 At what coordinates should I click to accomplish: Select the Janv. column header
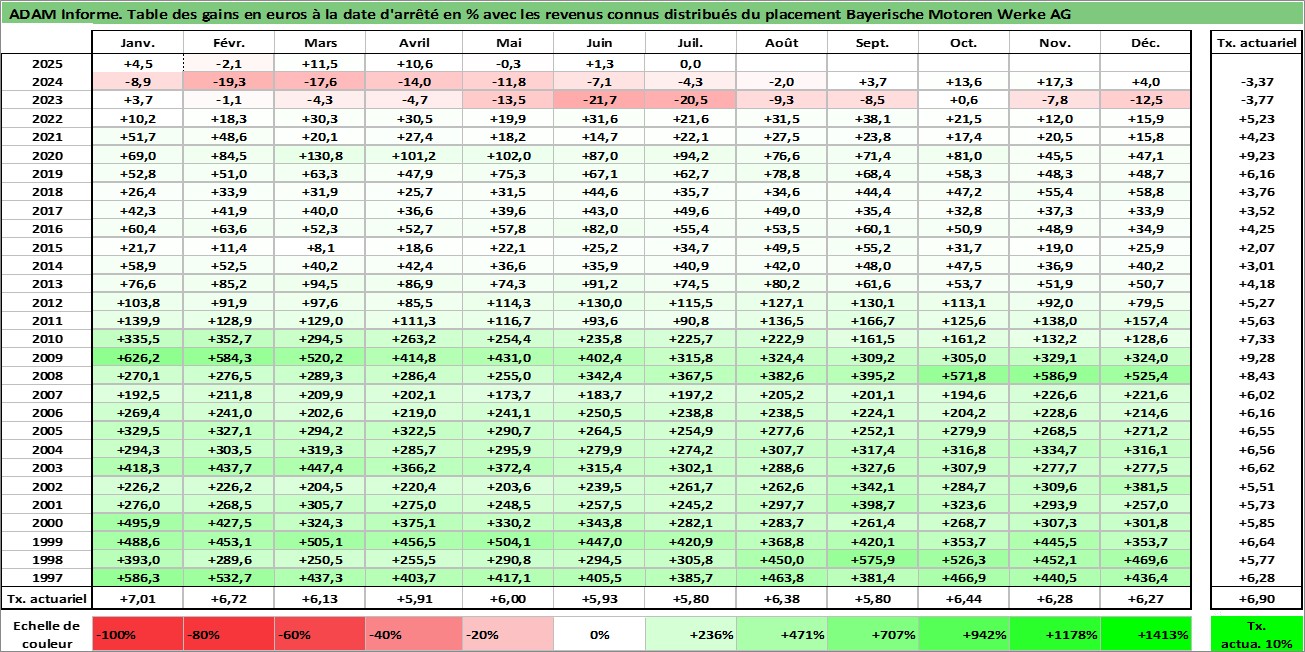click(138, 43)
